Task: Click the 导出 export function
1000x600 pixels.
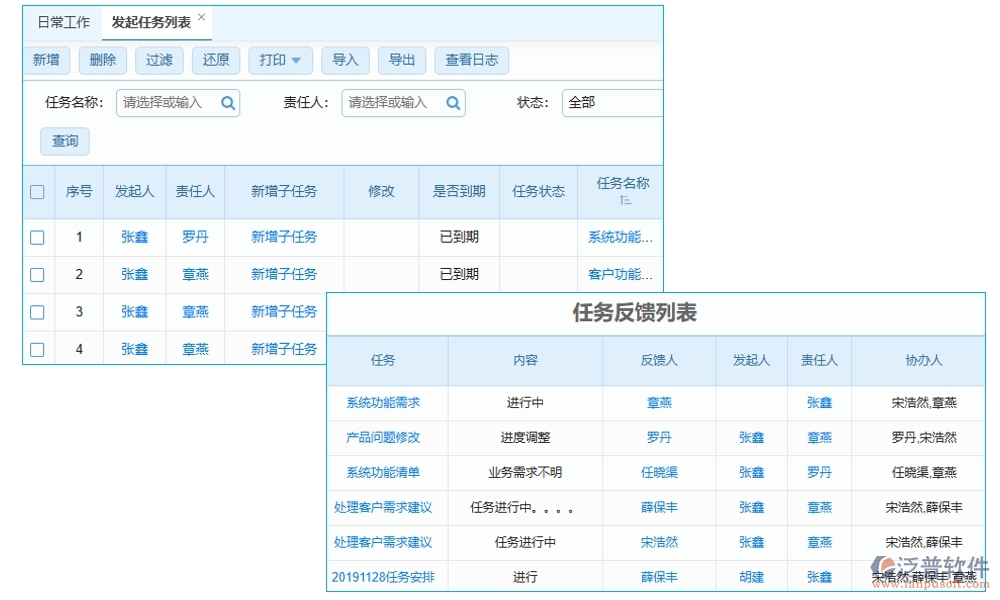Action: point(402,60)
